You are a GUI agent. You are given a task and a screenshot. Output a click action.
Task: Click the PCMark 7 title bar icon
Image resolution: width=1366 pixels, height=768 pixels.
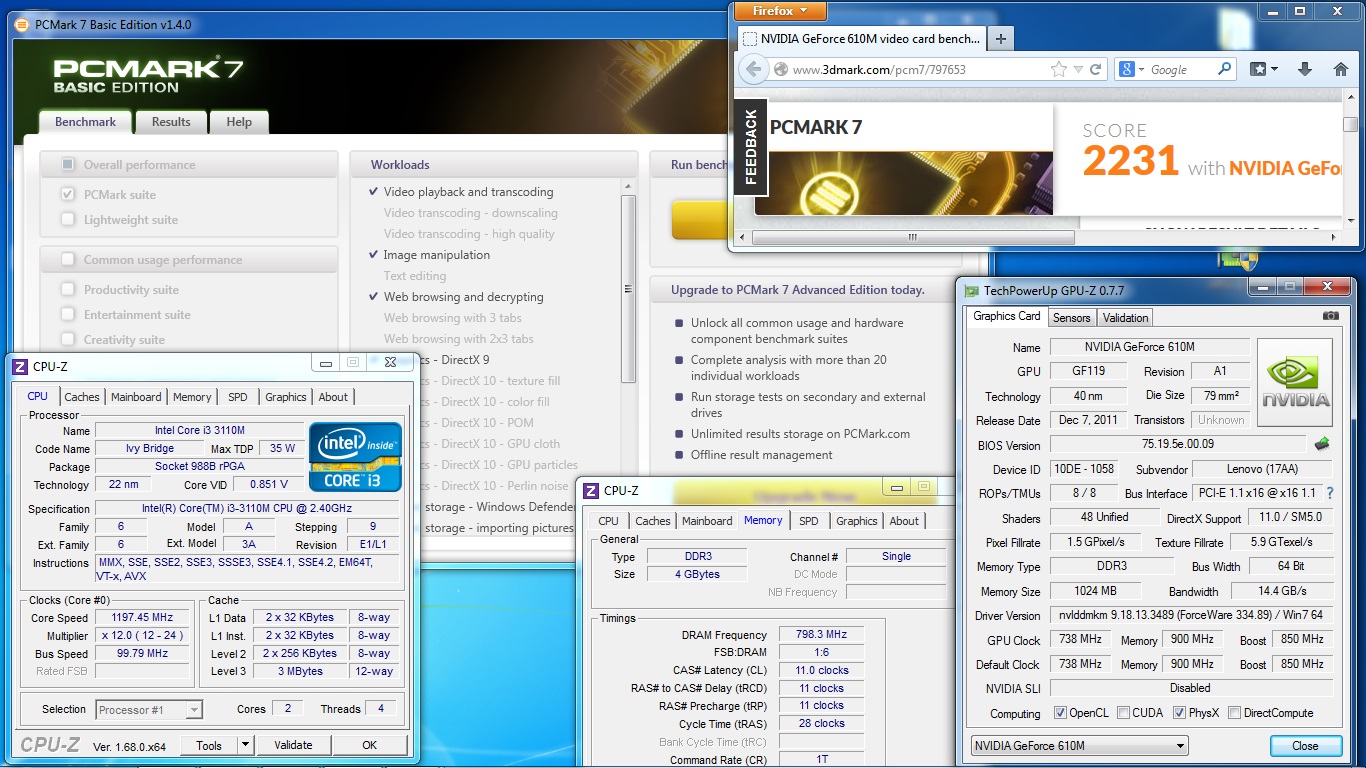(x=21, y=24)
